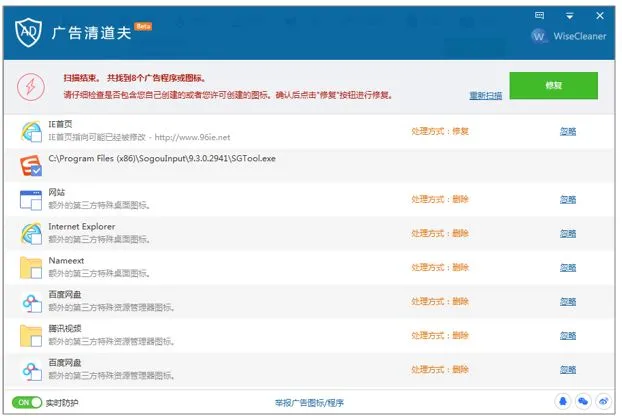Open the feedback message icon in title bar
This screenshot has width=622, height=420.
coord(539,15)
